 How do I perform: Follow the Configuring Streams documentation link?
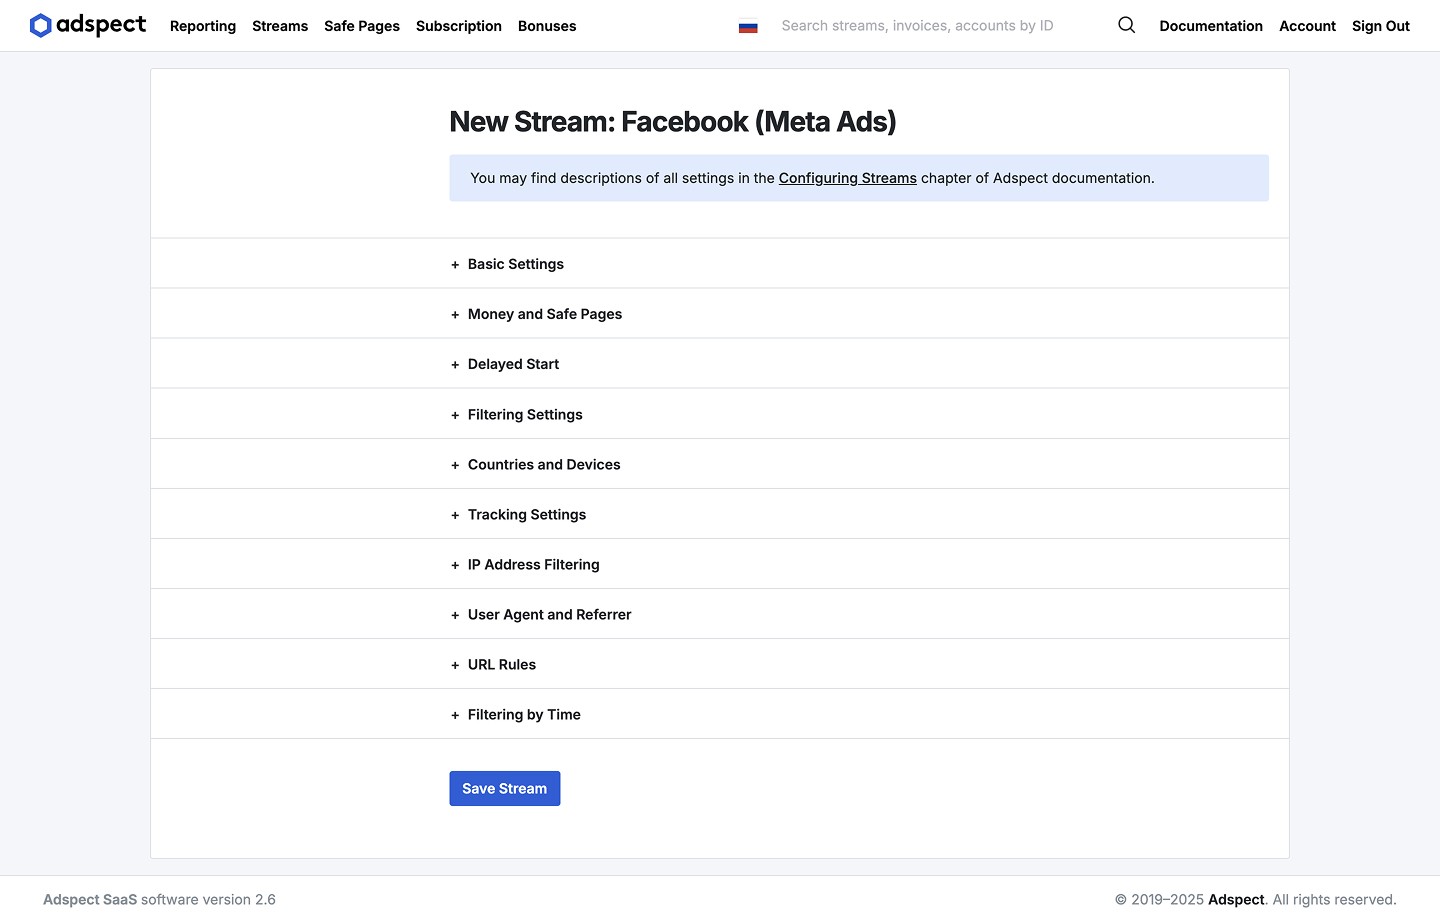pyautogui.click(x=847, y=178)
